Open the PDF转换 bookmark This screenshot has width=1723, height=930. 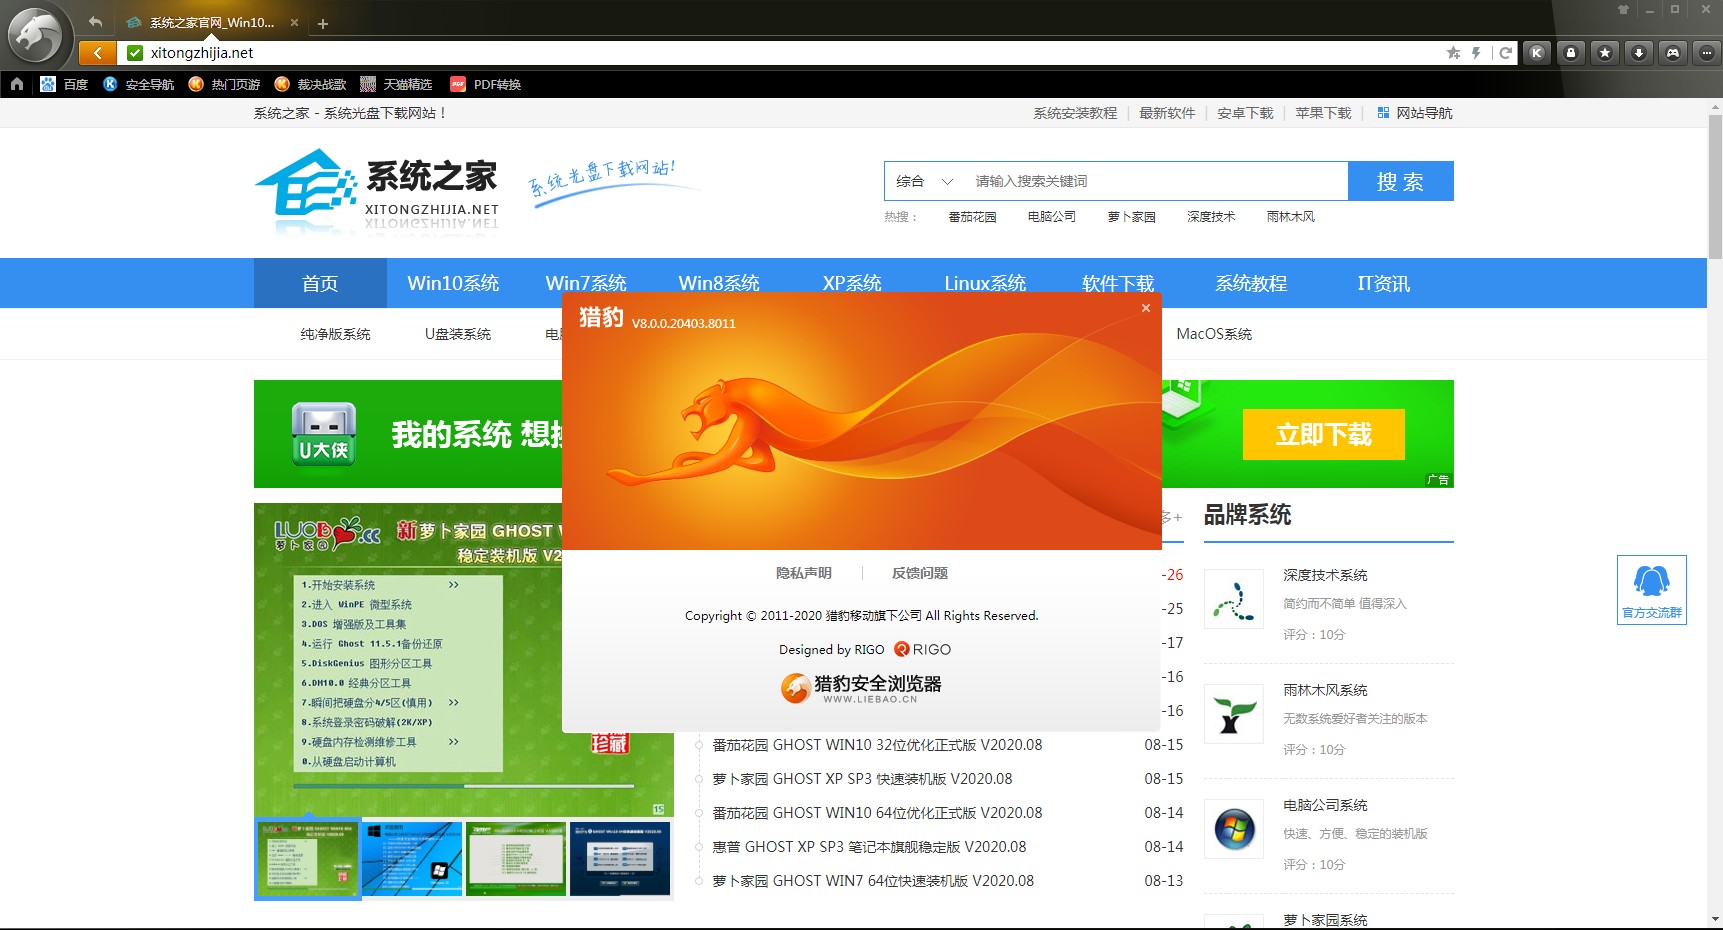pyautogui.click(x=486, y=84)
